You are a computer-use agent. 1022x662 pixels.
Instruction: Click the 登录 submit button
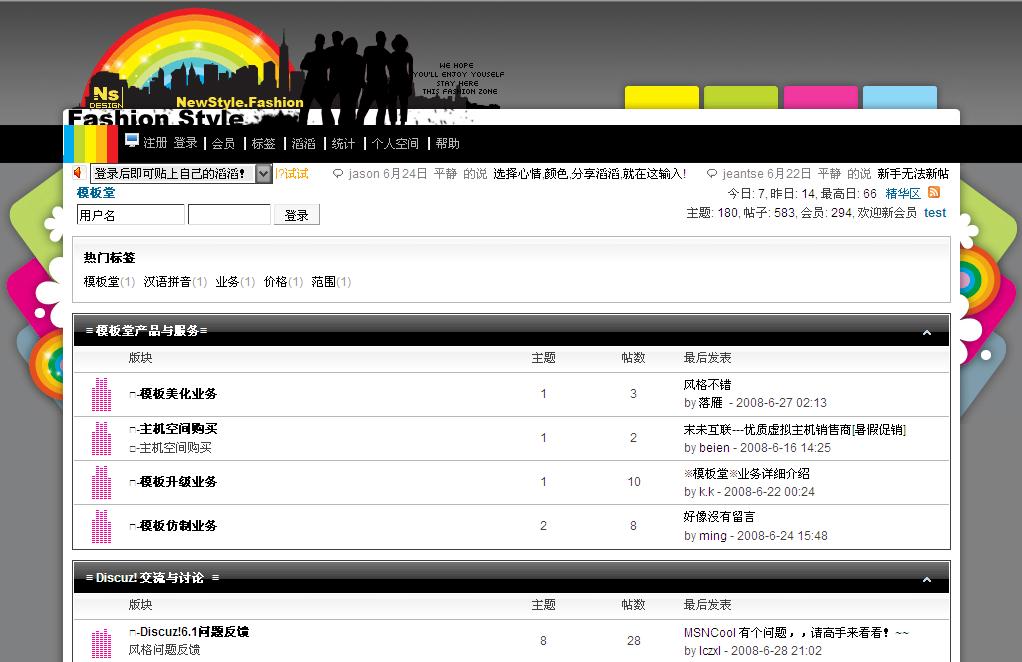pos(297,215)
